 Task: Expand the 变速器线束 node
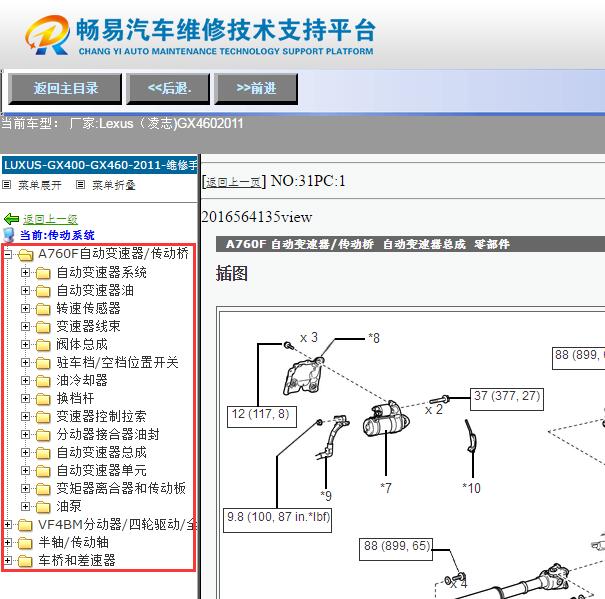(x=25, y=327)
